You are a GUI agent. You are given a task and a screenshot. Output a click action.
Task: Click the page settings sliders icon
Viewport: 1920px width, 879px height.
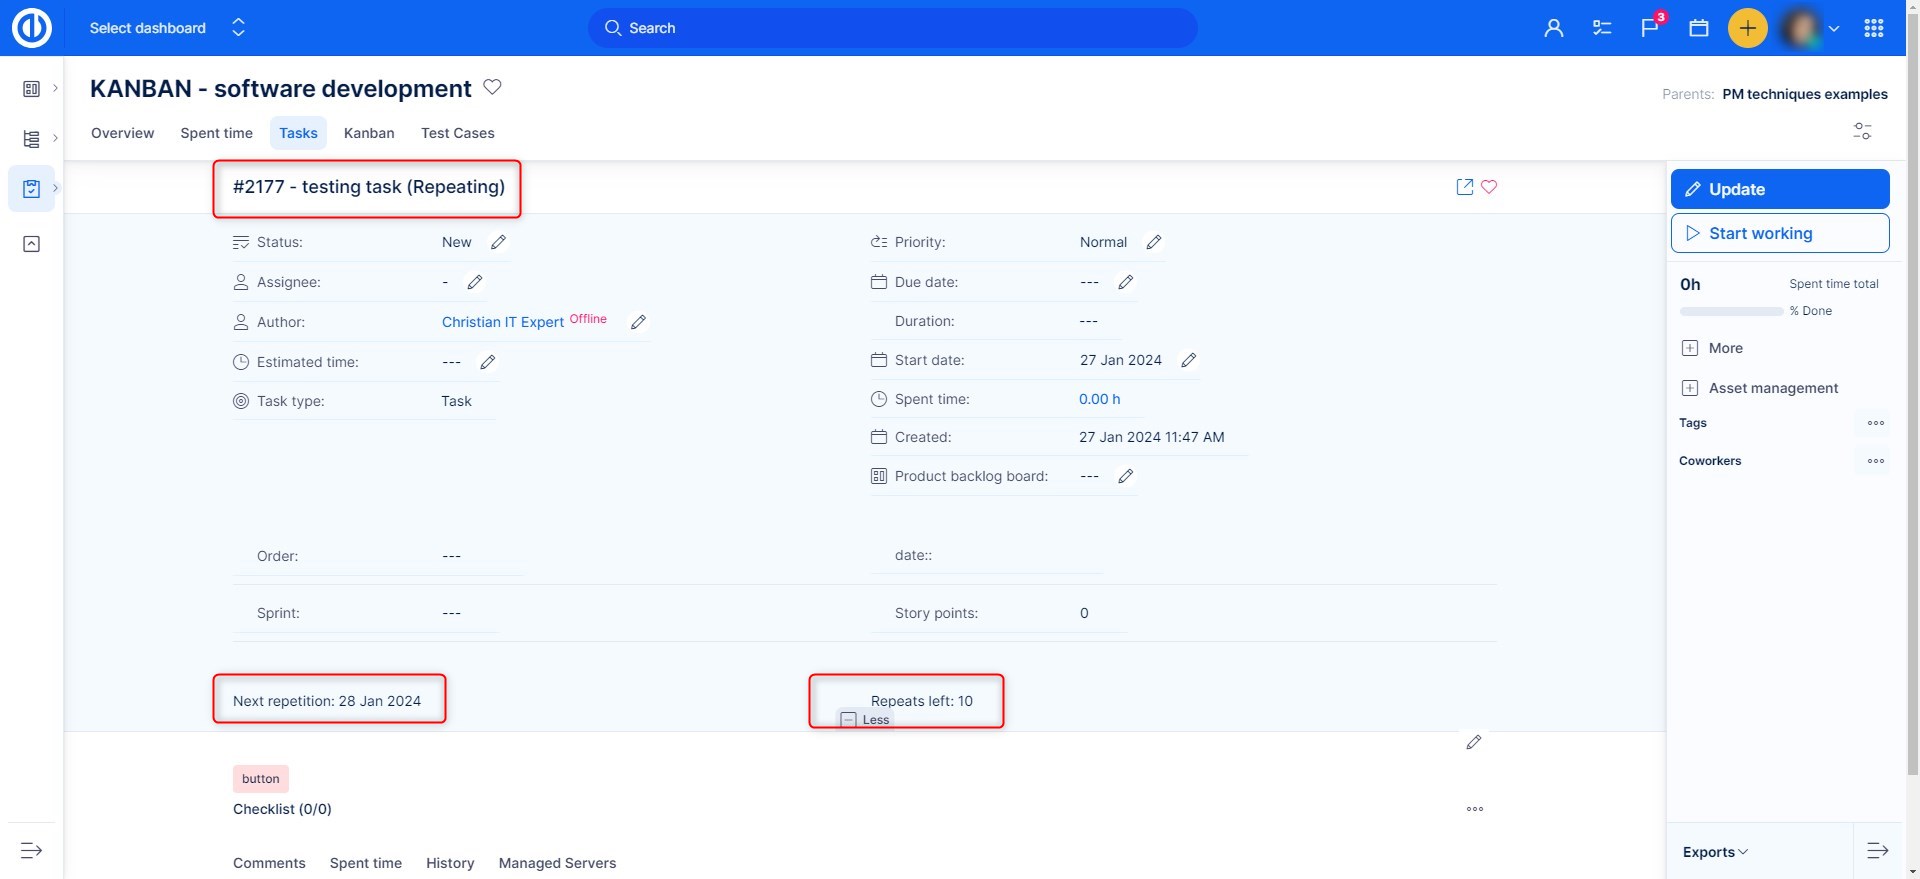(1862, 131)
